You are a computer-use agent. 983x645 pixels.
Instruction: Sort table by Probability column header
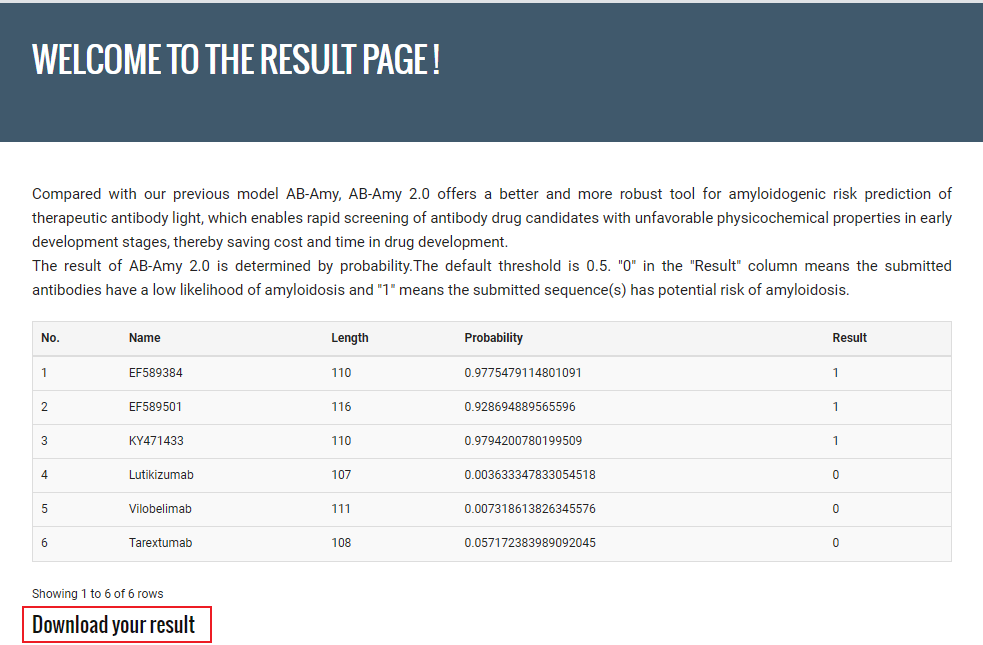493,338
